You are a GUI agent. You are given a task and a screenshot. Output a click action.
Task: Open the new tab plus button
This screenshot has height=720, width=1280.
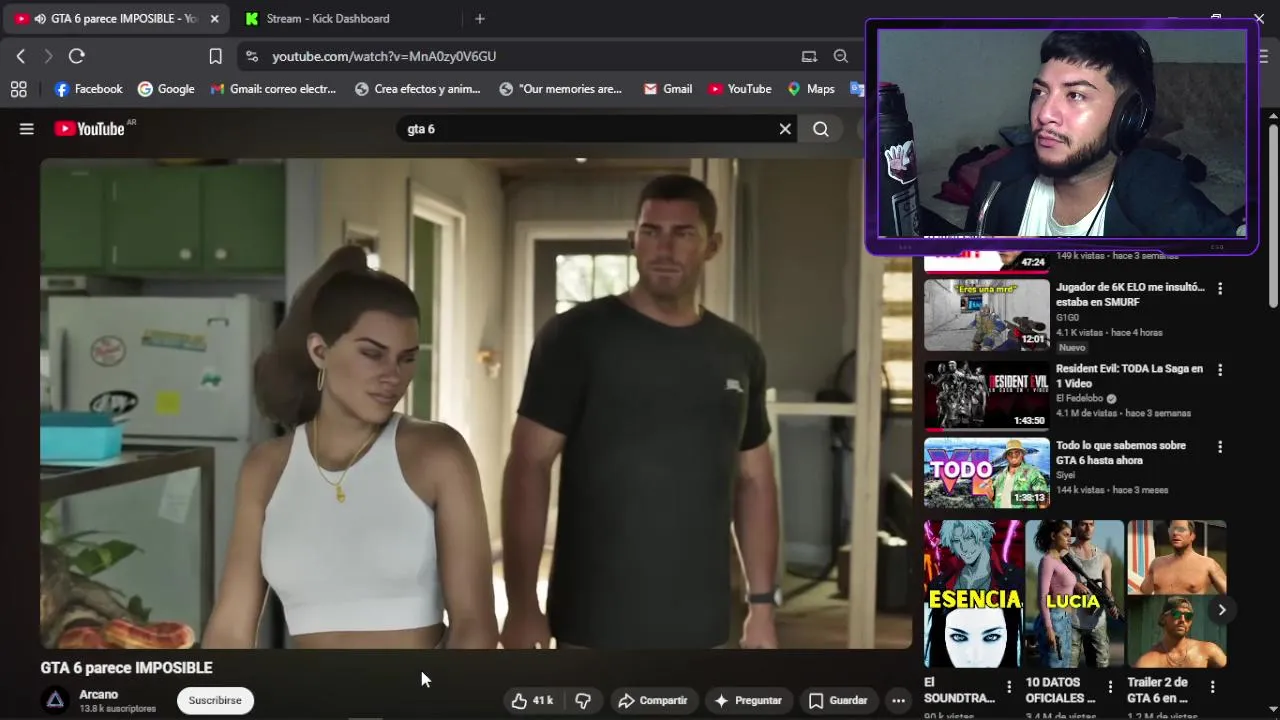[x=480, y=18]
